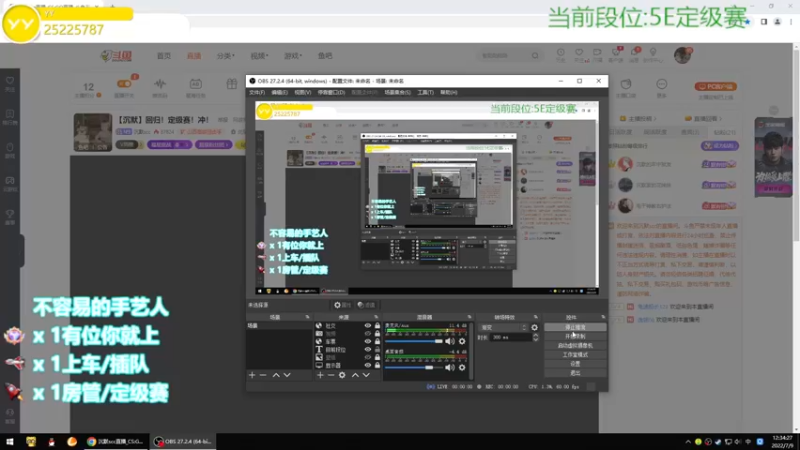Adjust the desktop audio volume slider

pyautogui.click(x=414, y=367)
